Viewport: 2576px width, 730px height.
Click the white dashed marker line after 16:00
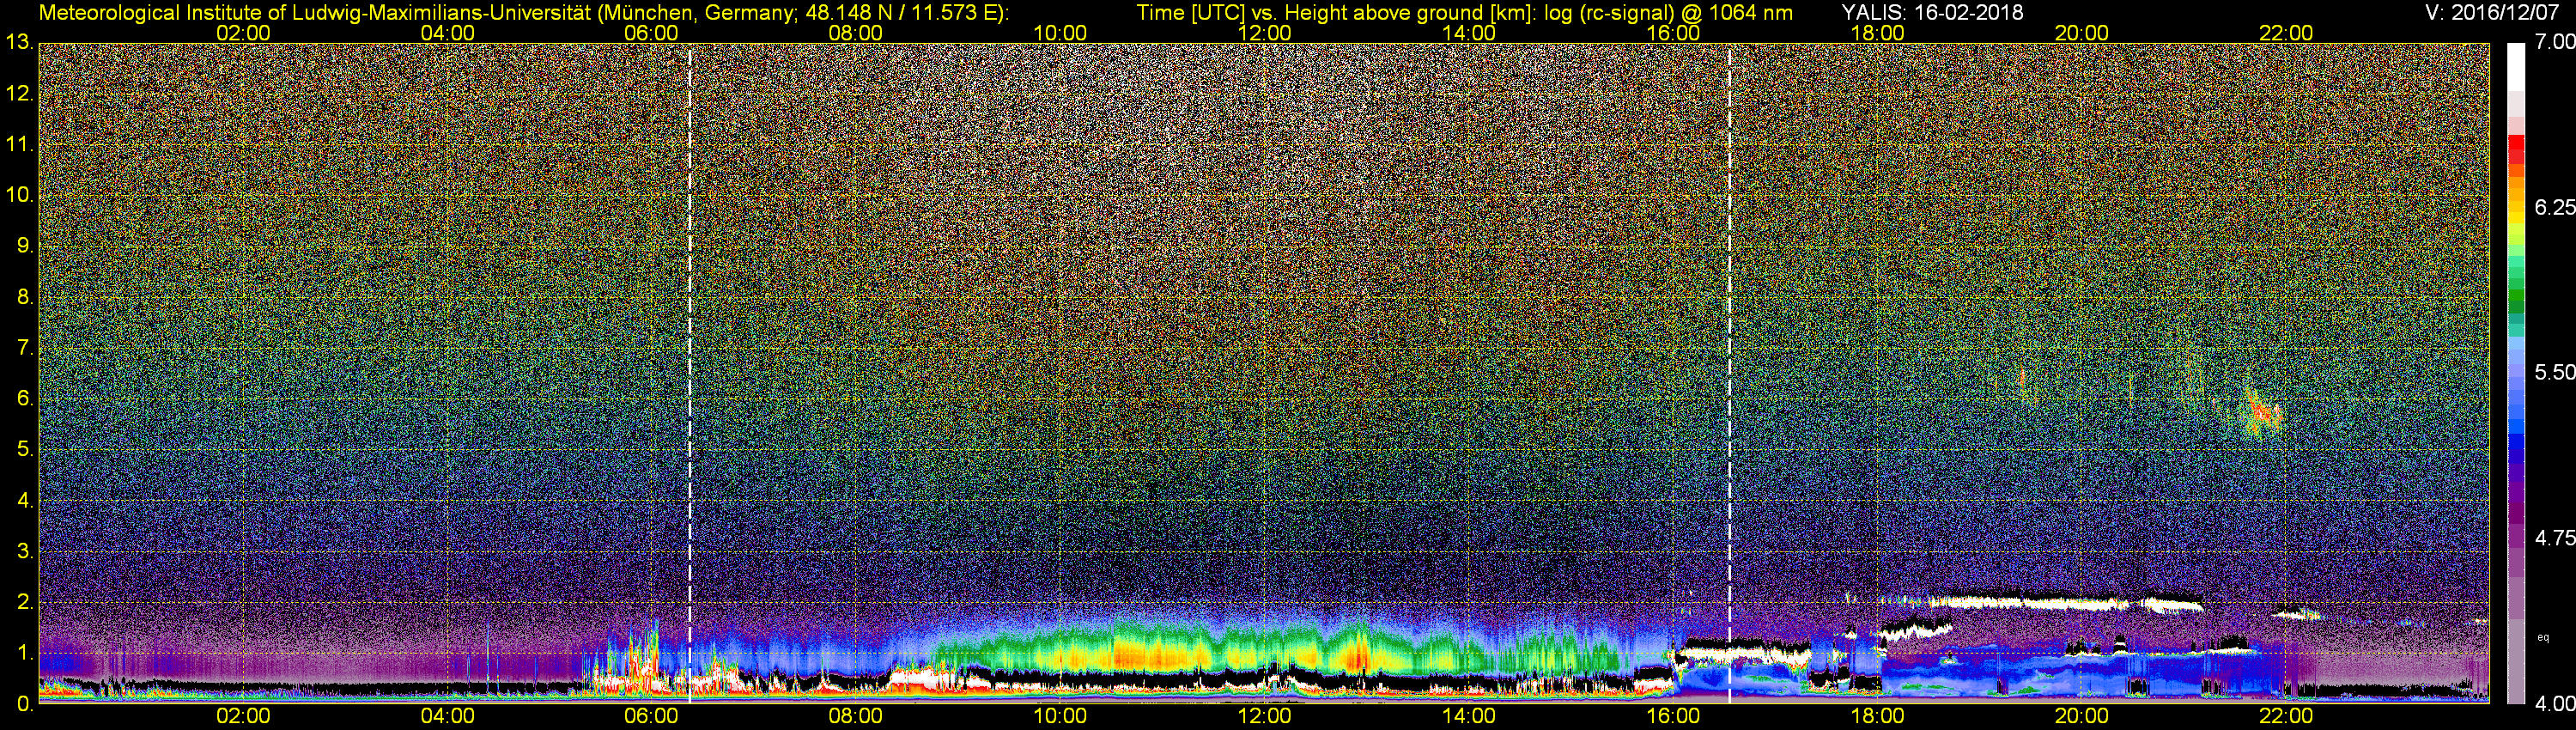pyautogui.click(x=1729, y=373)
